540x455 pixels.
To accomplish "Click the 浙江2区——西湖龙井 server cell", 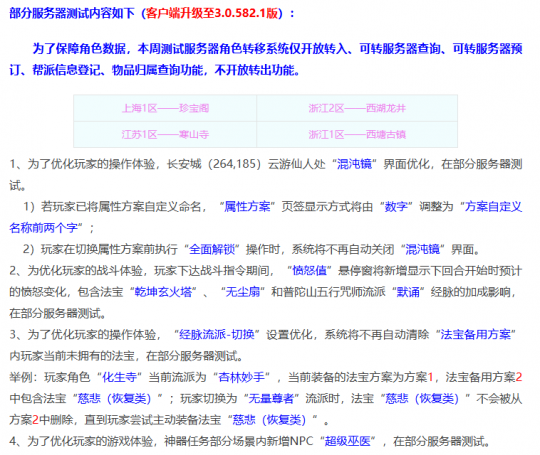I will (x=357, y=108).
